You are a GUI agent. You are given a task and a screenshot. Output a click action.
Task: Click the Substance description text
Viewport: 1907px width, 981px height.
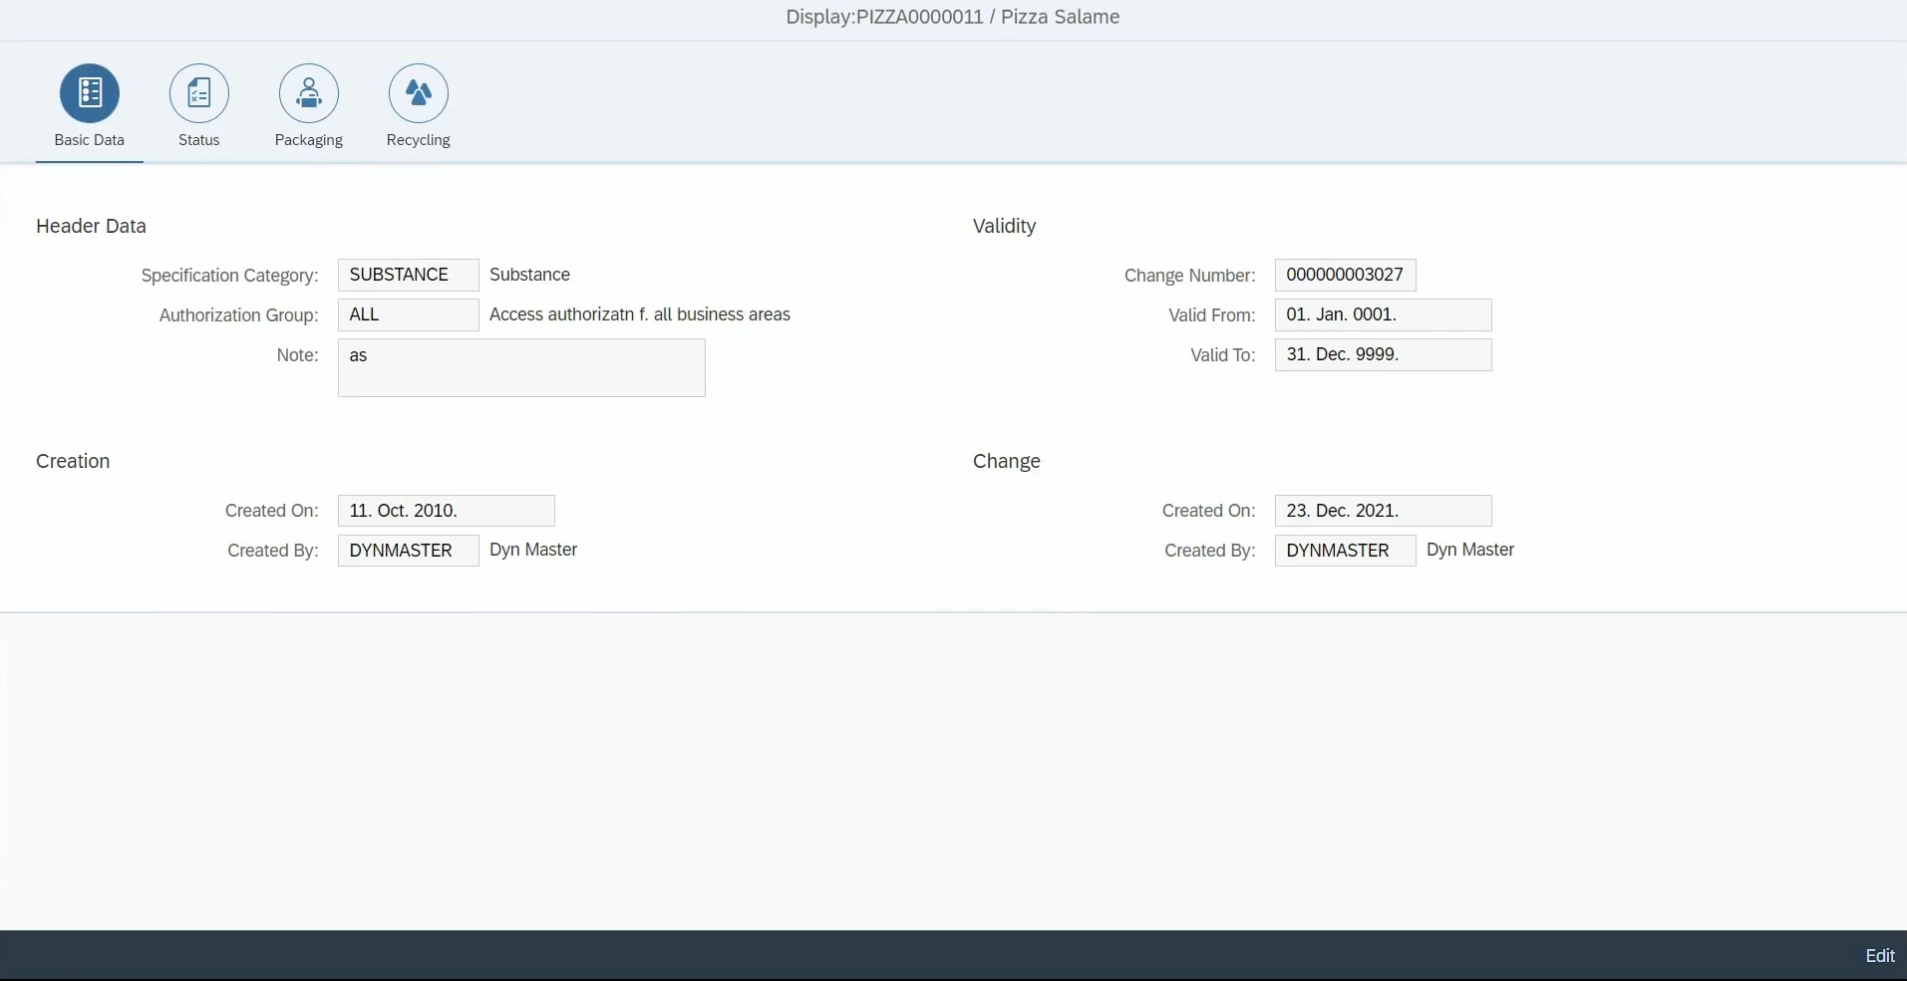(529, 274)
